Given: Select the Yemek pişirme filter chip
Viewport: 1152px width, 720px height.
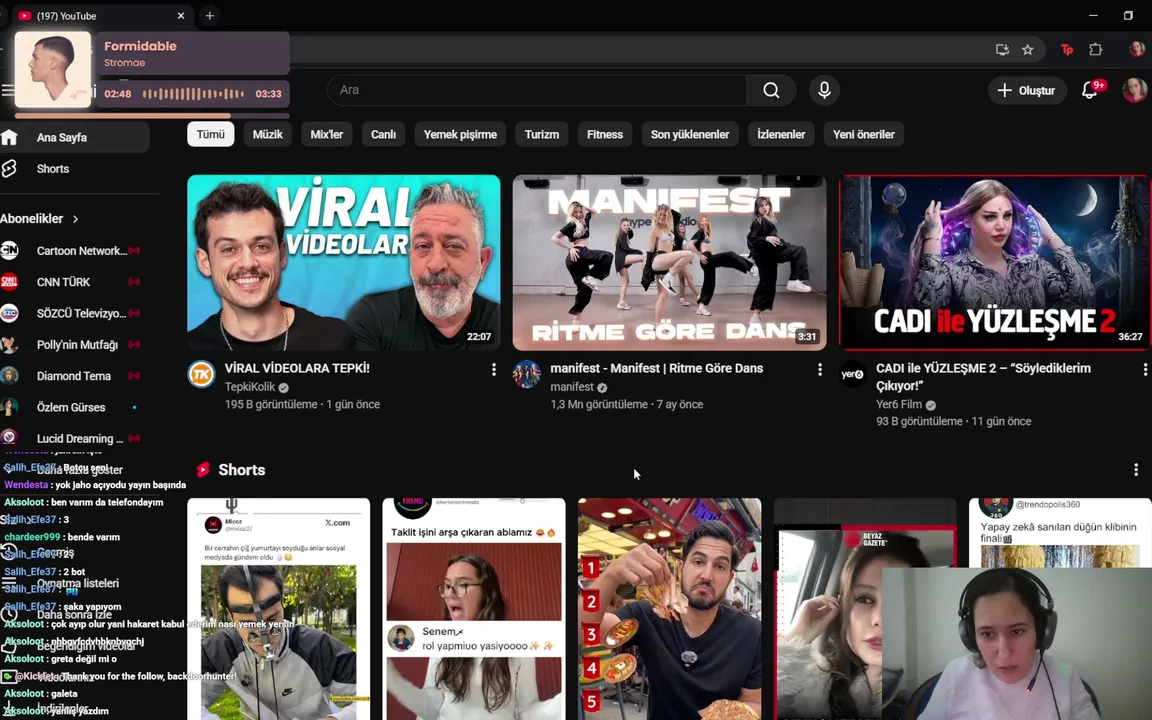Looking at the screenshot, I should 461,134.
